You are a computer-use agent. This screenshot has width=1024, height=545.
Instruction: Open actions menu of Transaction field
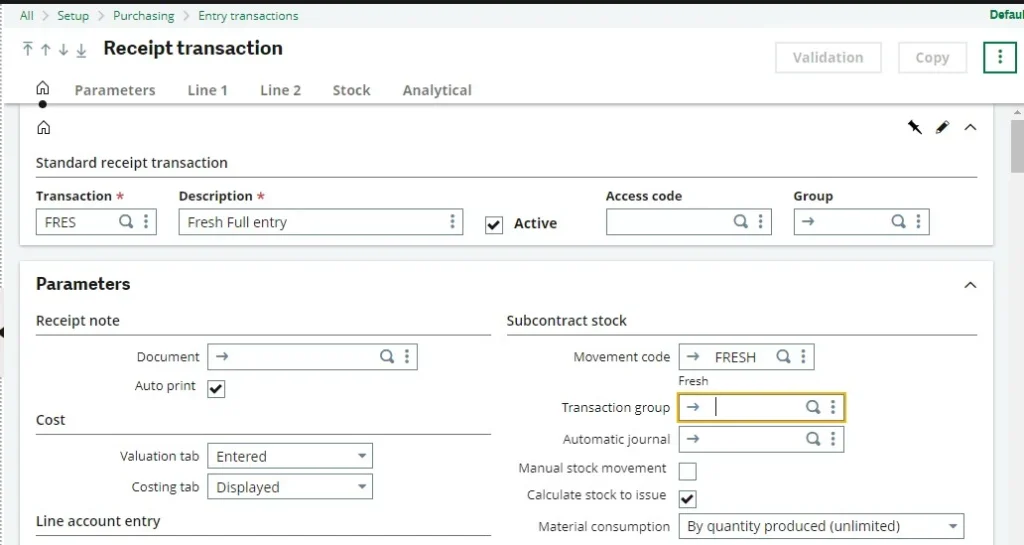(x=146, y=222)
